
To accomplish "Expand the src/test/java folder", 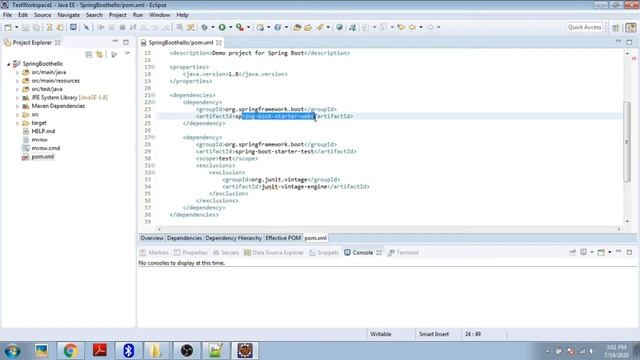I will [17, 89].
